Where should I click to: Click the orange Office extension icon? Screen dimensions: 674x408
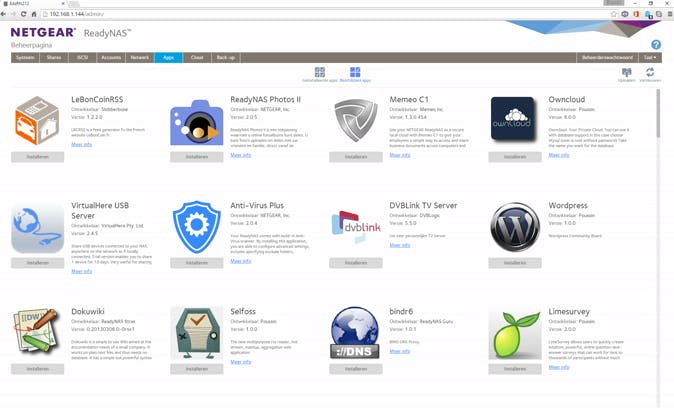[636, 14]
